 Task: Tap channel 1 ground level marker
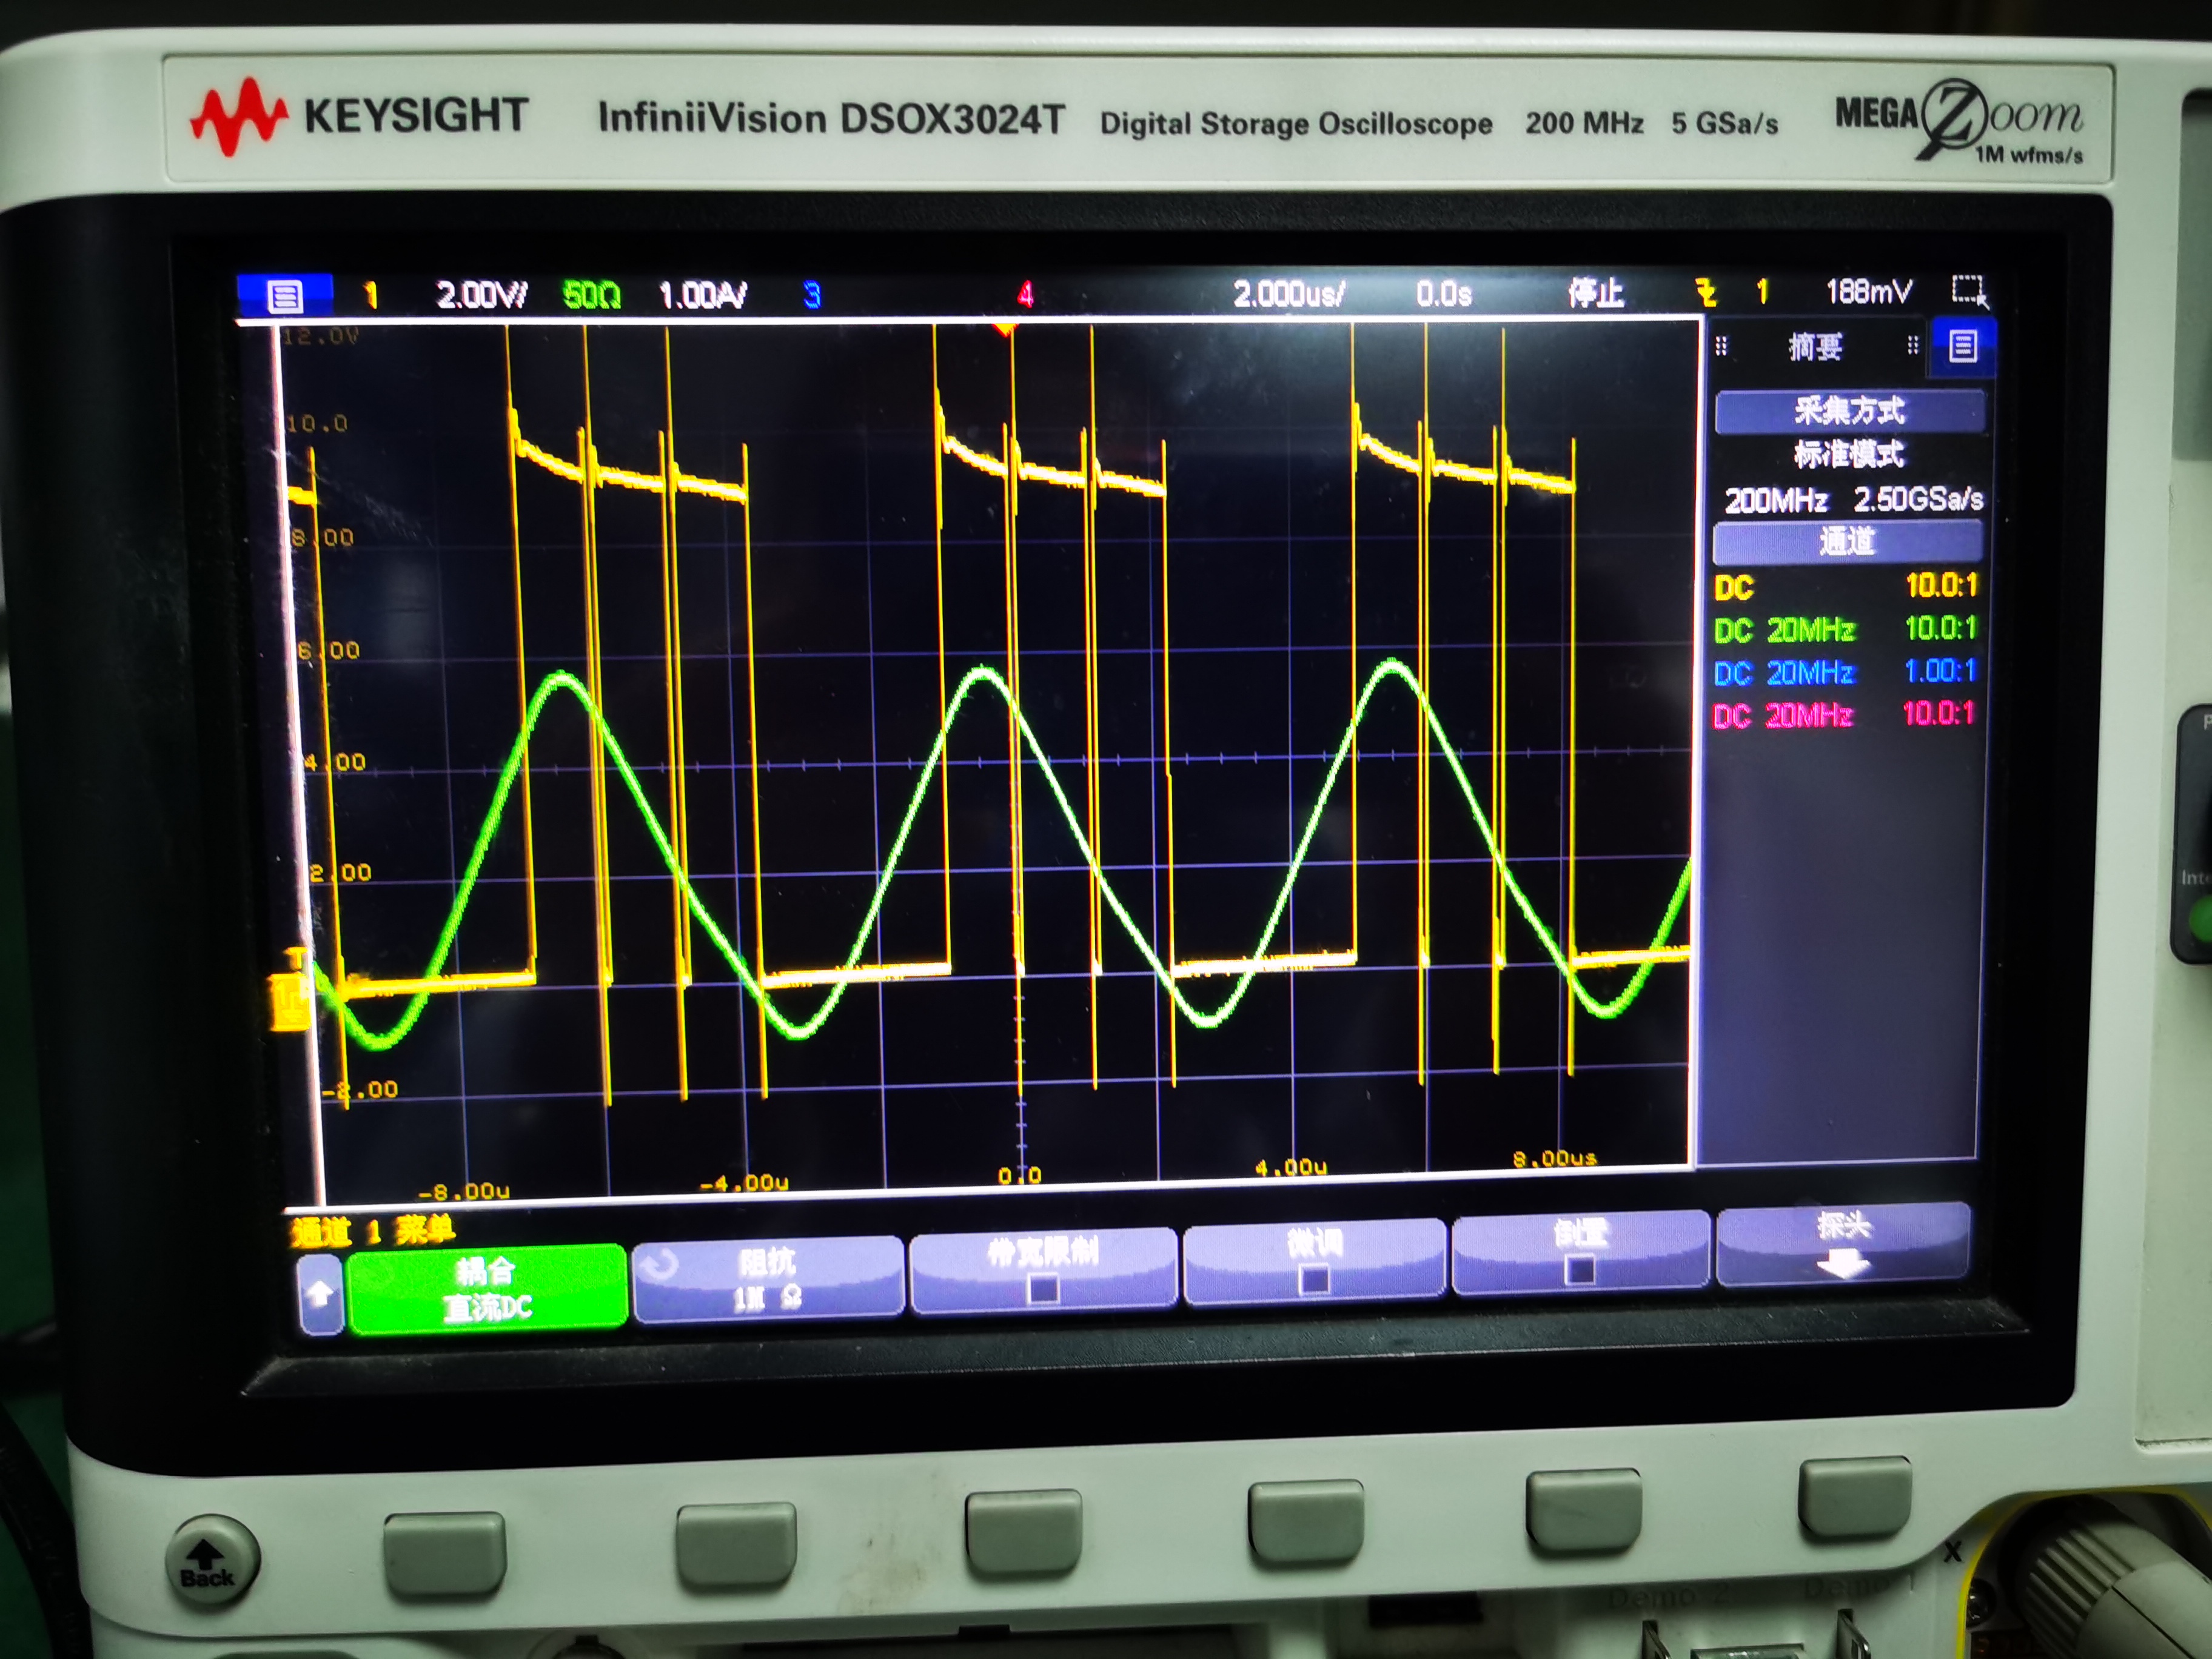[291, 1003]
